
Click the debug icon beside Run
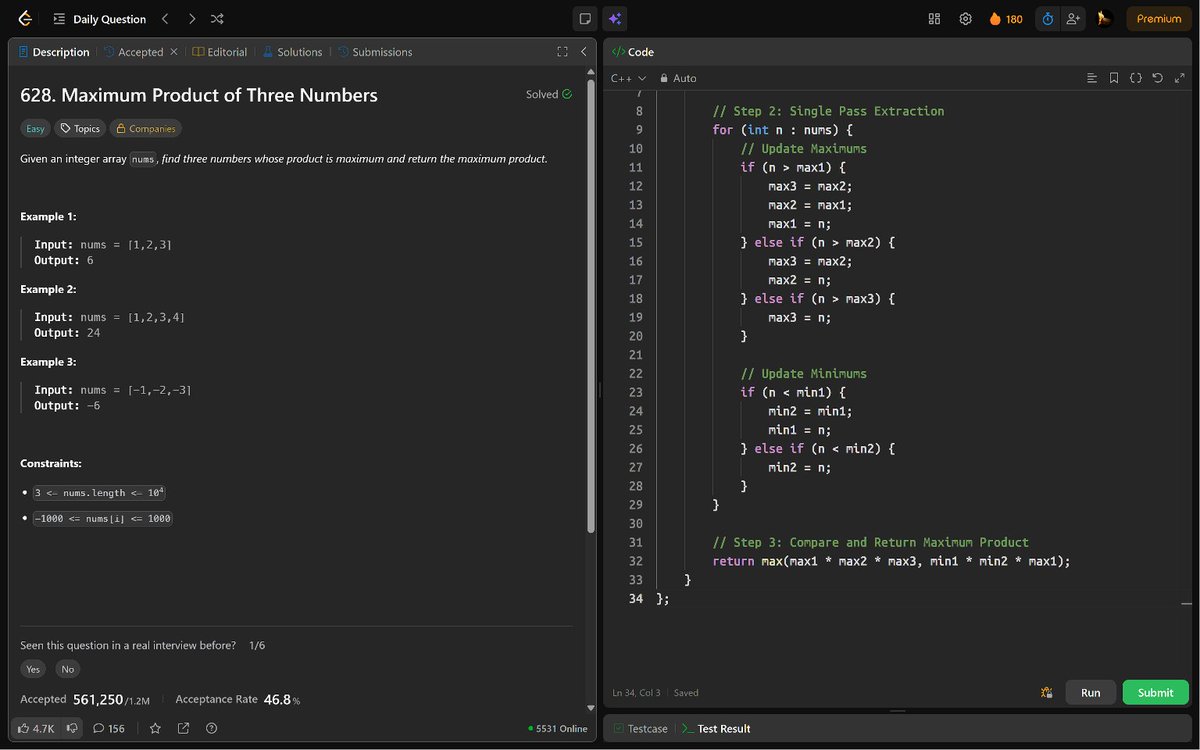[1046, 692]
